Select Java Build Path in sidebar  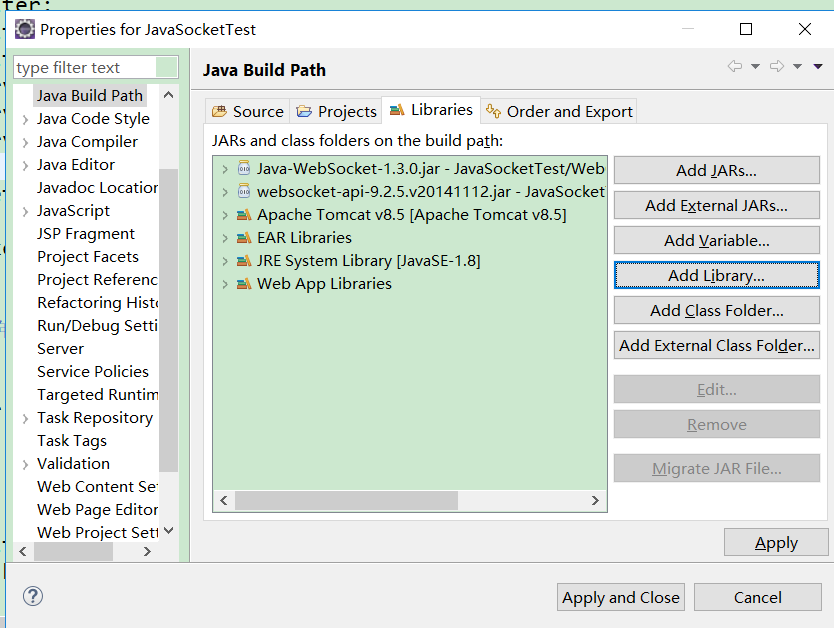coord(90,96)
